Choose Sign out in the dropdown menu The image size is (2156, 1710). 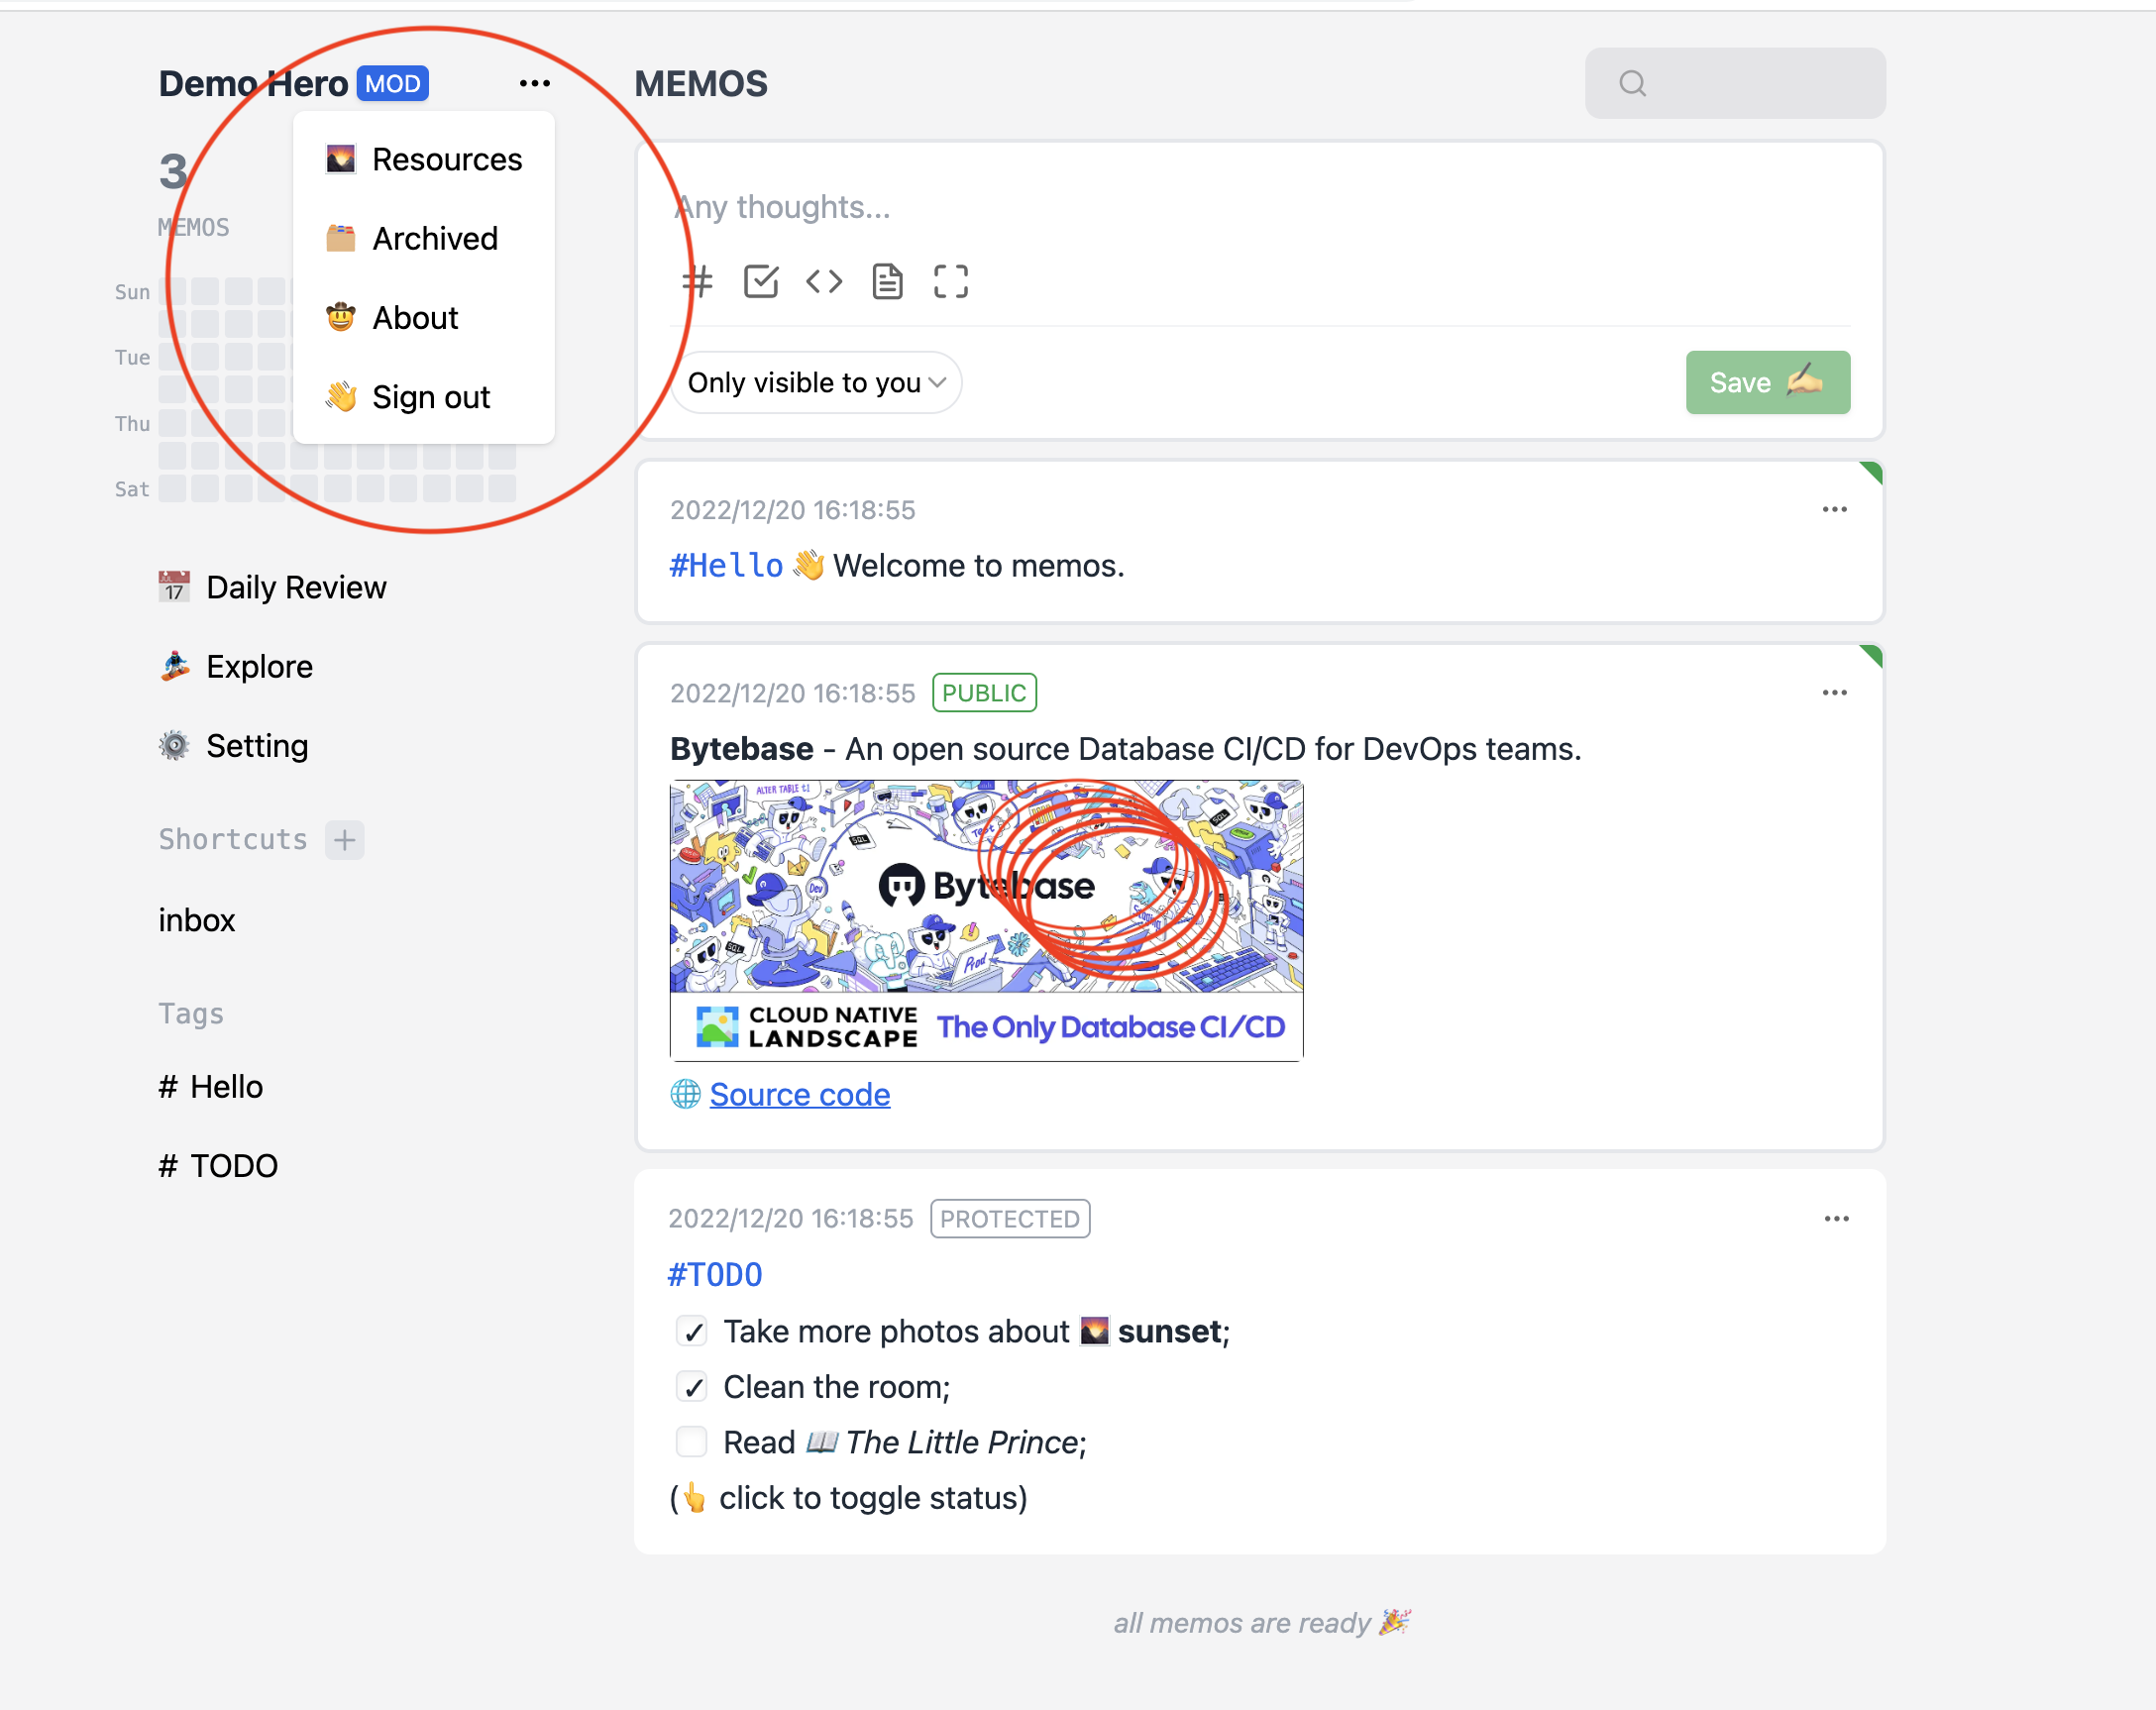click(430, 397)
